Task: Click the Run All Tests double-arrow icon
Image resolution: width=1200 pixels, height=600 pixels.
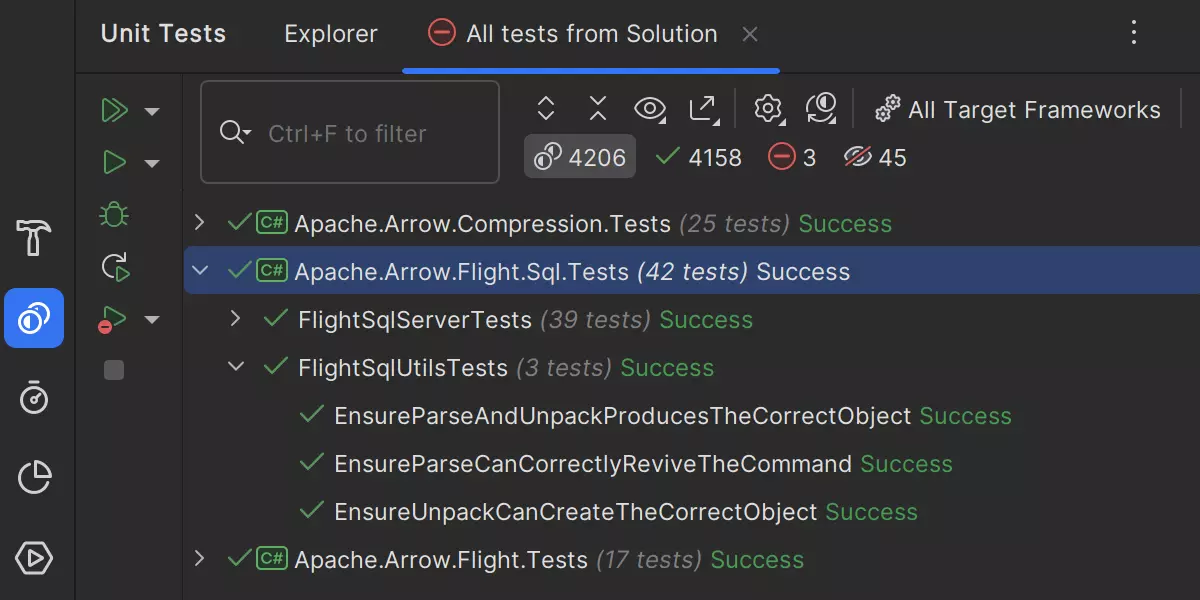Action: [115, 110]
